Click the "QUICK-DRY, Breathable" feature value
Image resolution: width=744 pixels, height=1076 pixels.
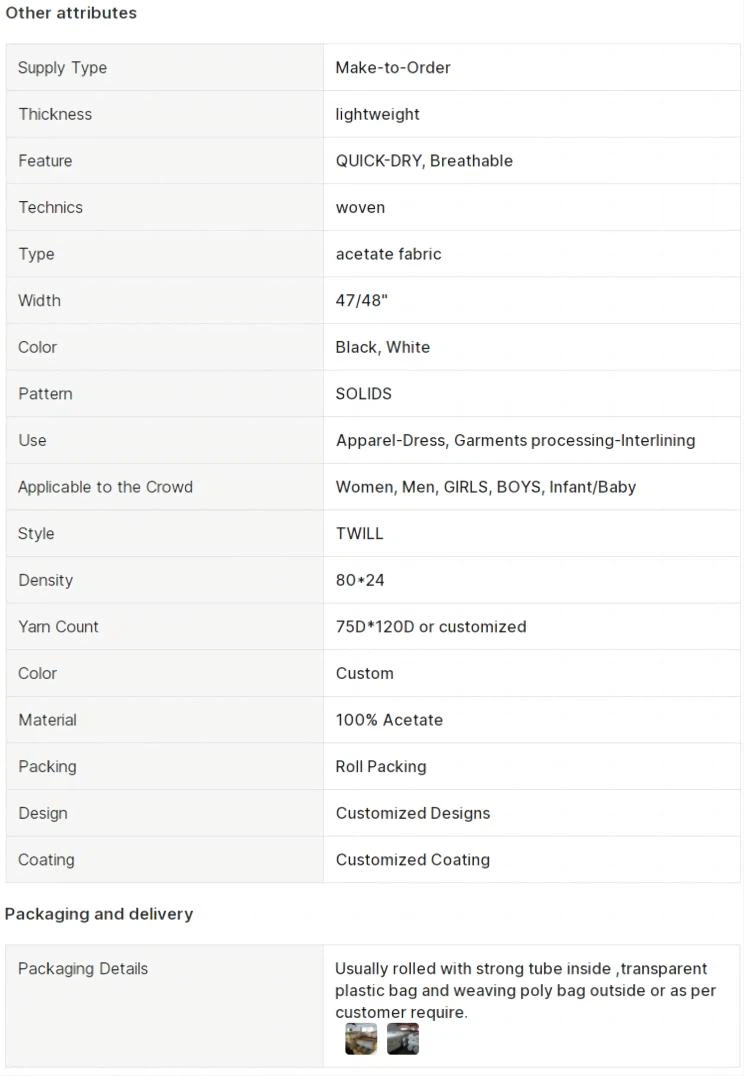point(424,161)
